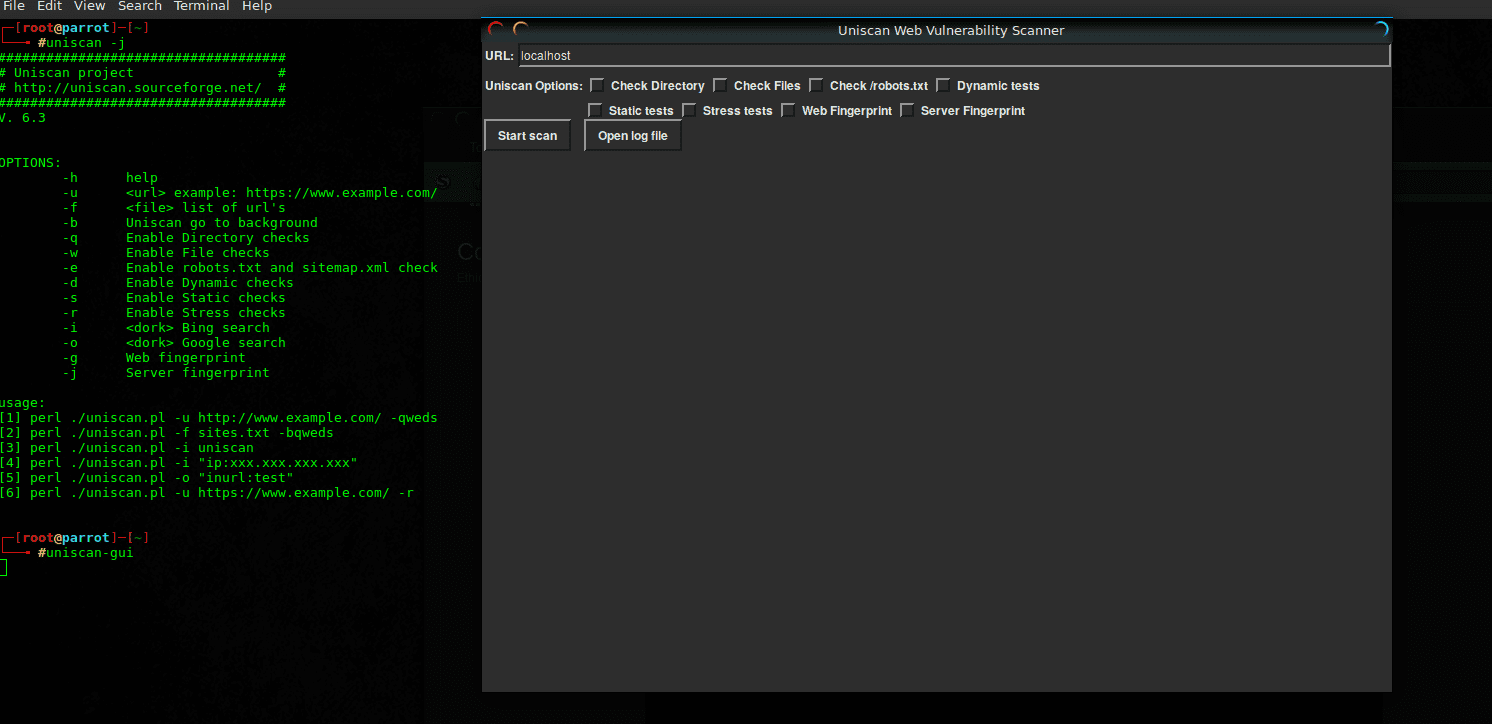Select the Static tests checkbox
The height and width of the screenshot is (724, 1492).
pos(596,110)
